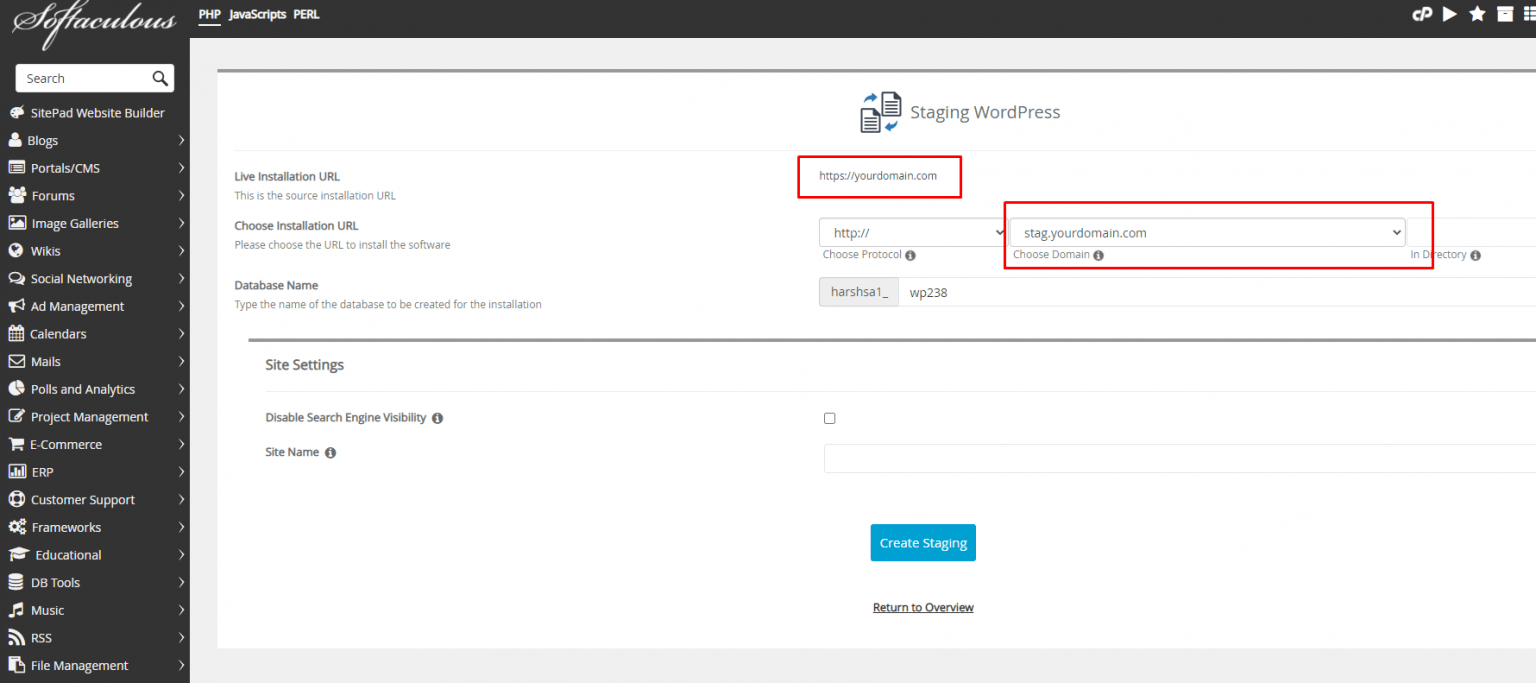1536x683 pixels.
Task: Click the installations box icon top right
Action: coord(1505,14)
